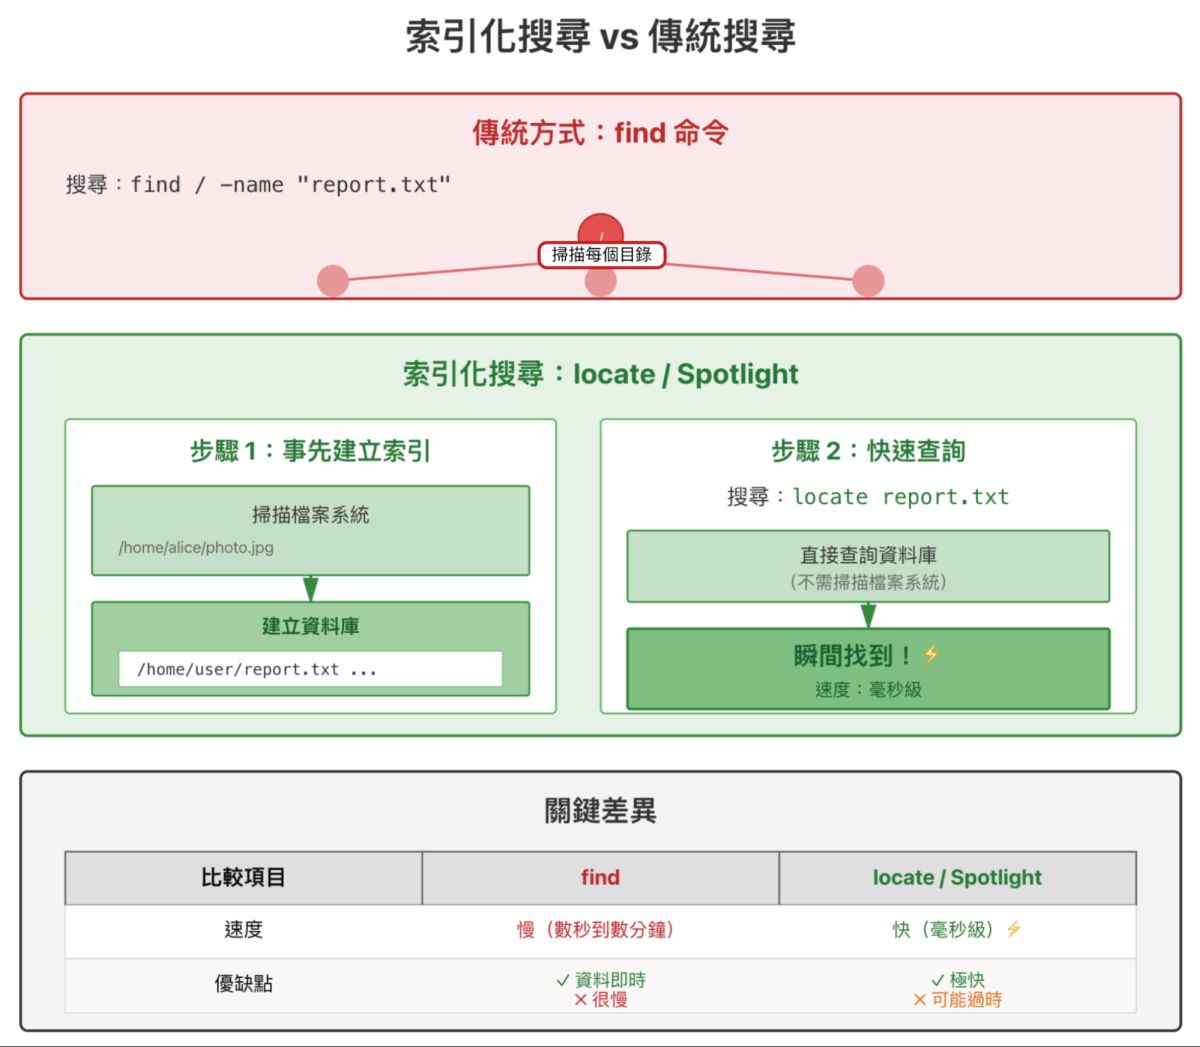Click the green checkmark before 資料即時
The height and width of the screenshot is (1047, 1200).
click(563, 981)
